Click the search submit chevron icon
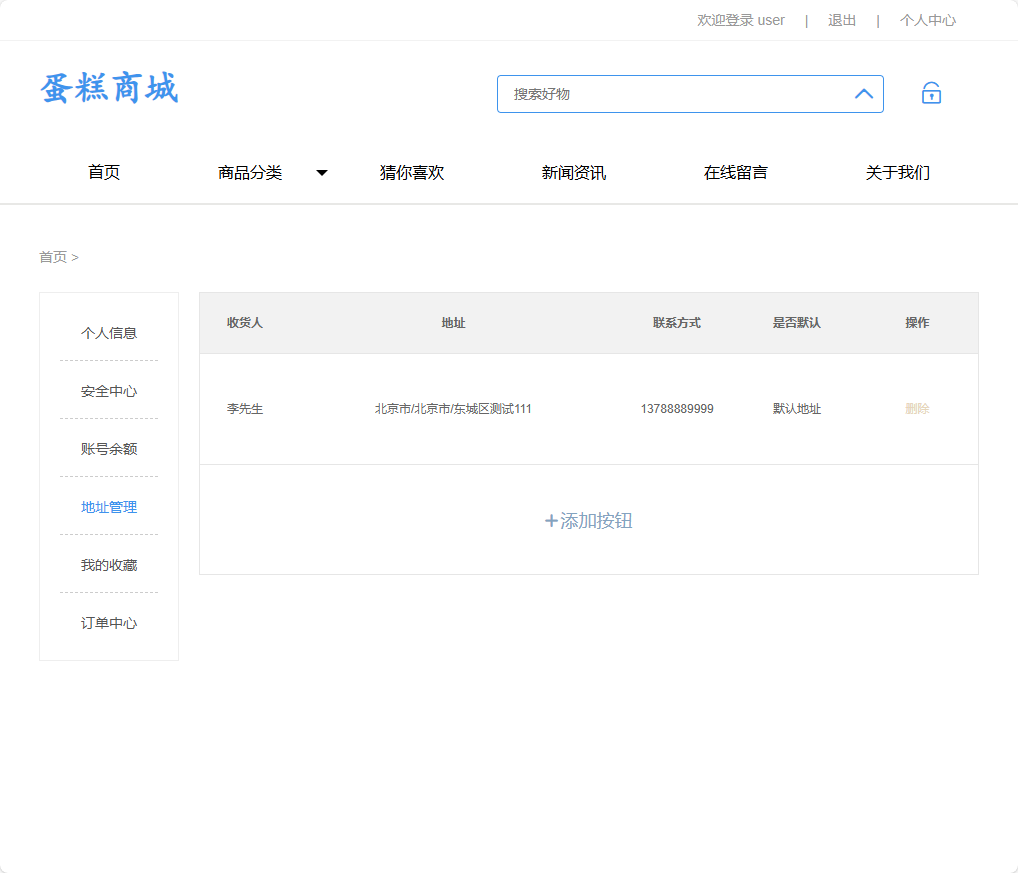 point(862,93)
